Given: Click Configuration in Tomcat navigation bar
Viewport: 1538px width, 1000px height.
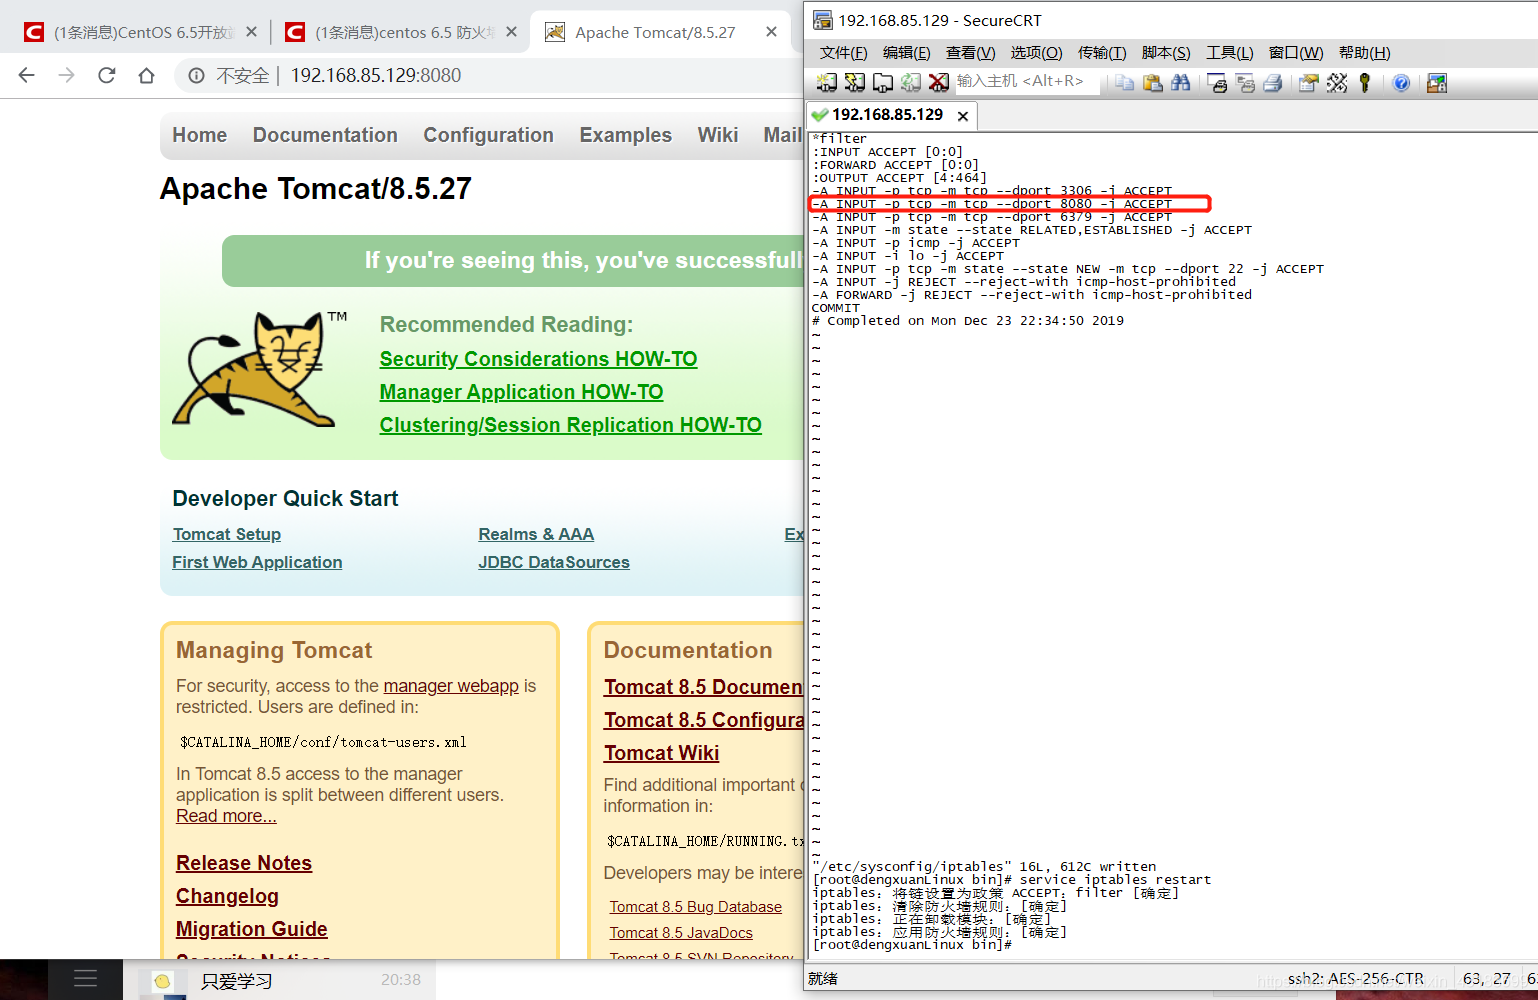Looking at the screenshot, I should [488, 135].
